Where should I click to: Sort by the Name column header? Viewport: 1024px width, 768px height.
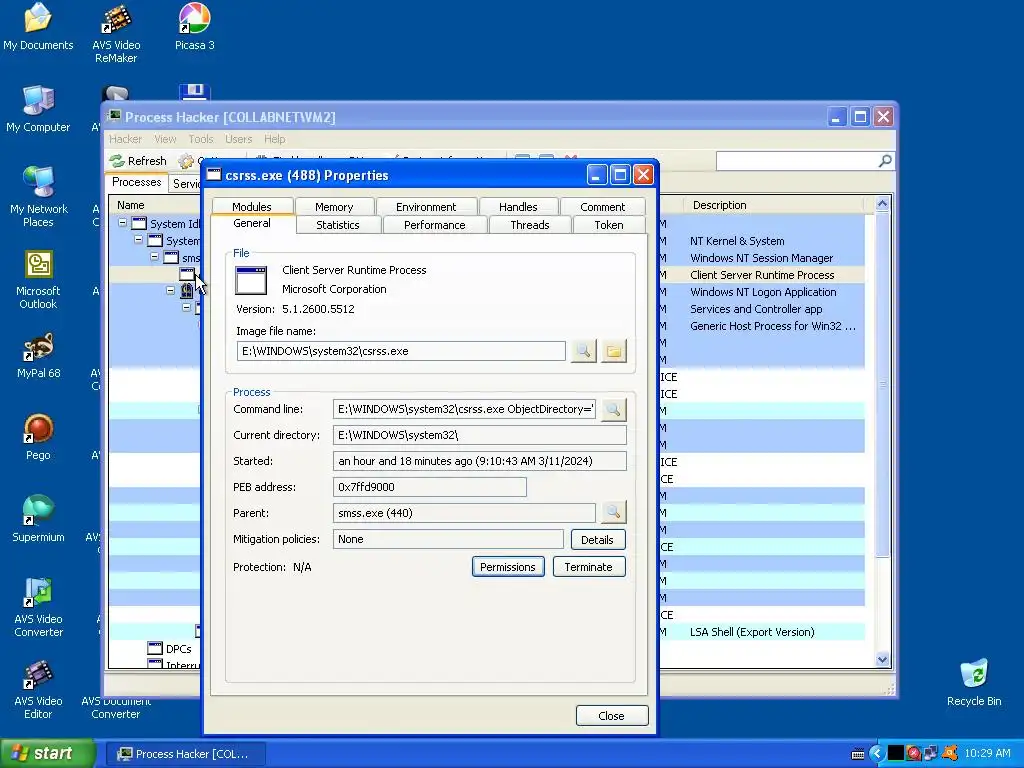(x=155, y=205)
